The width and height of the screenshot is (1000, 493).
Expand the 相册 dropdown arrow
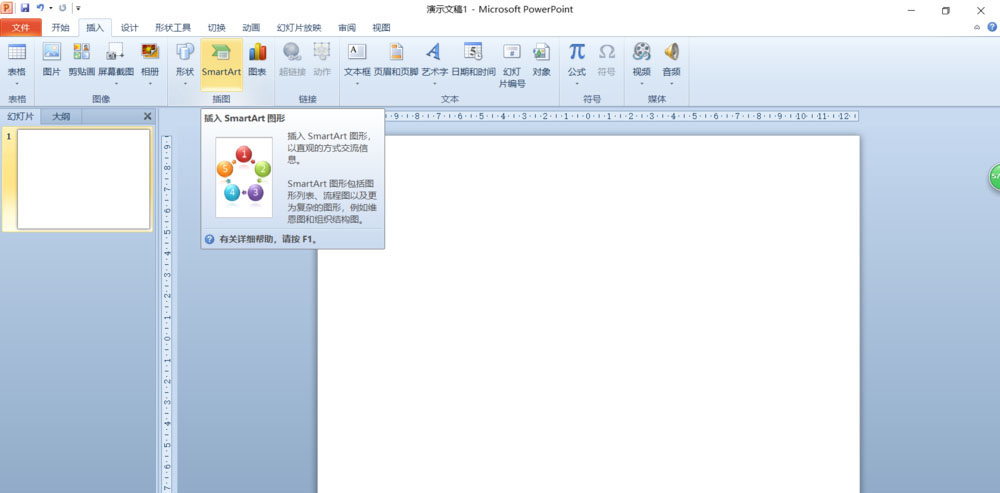(150, 84)
